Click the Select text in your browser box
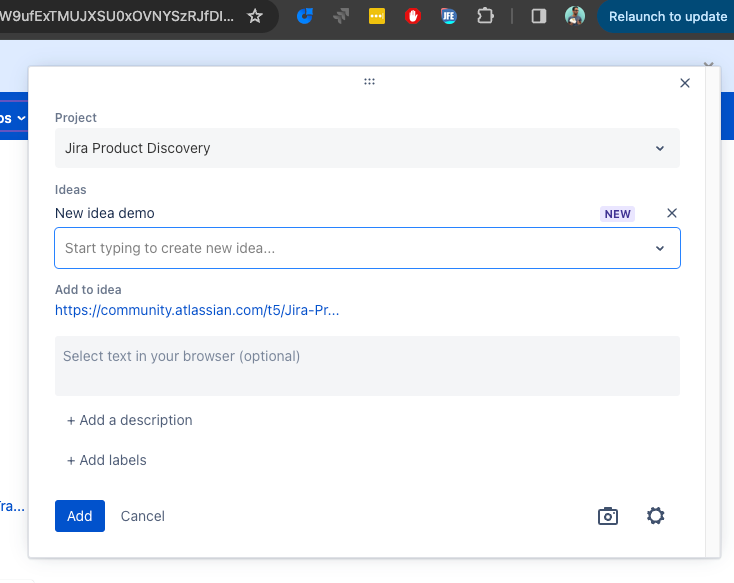The width and height of the screenshot is (734, 583). pyautogui.click(x=367, y=366)
